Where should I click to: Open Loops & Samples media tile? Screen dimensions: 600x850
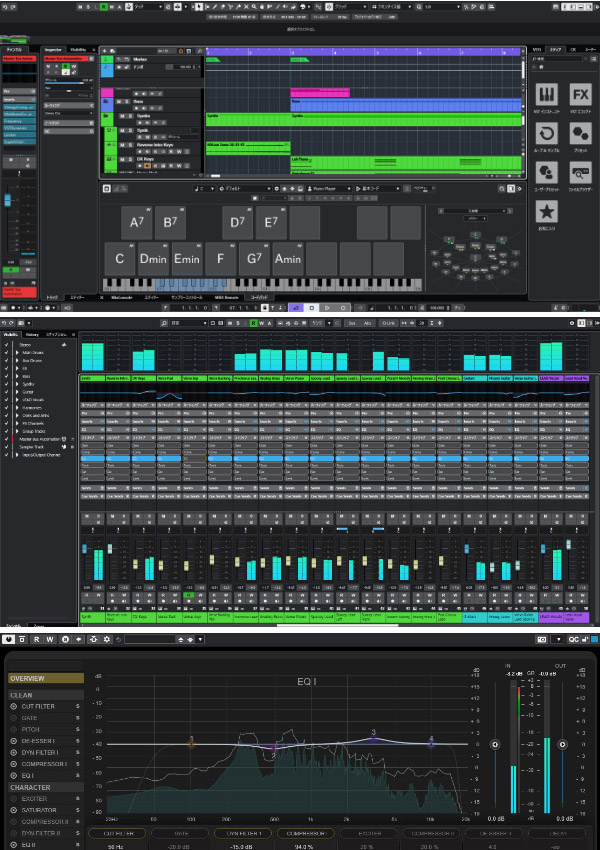[546, 133]
